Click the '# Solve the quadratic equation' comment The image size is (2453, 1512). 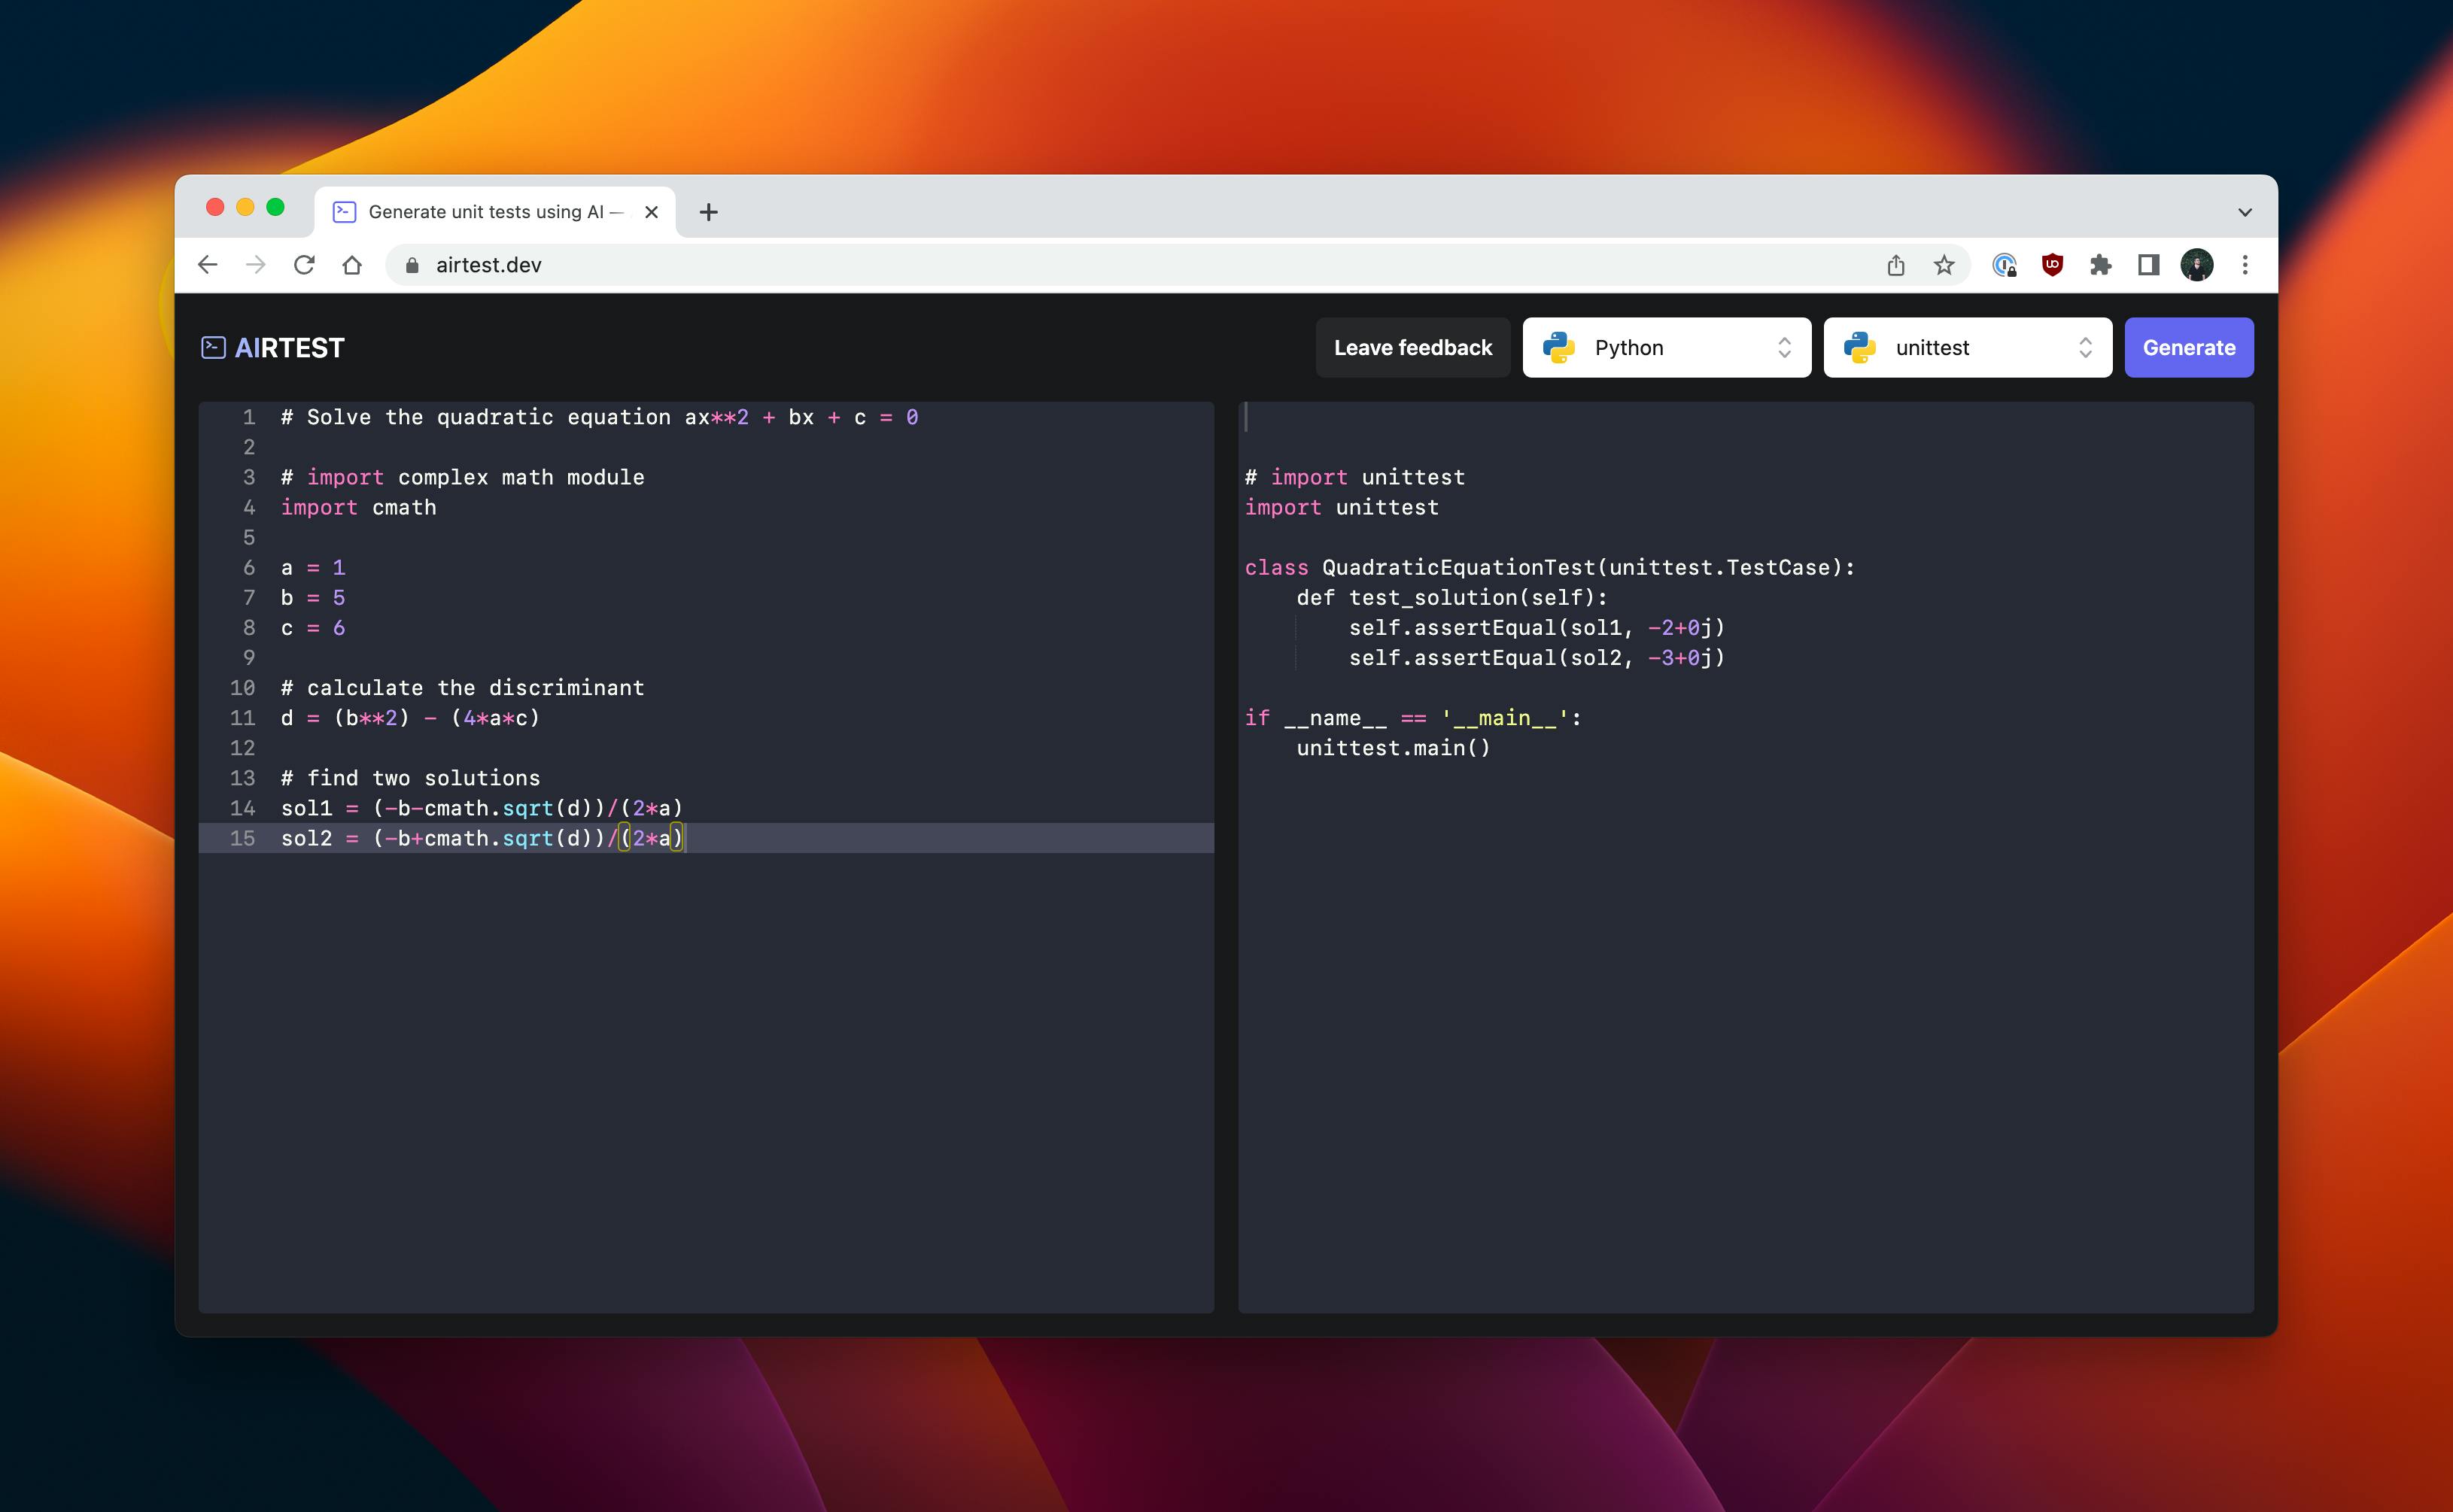pyautogui.click(x=599, y=417)
